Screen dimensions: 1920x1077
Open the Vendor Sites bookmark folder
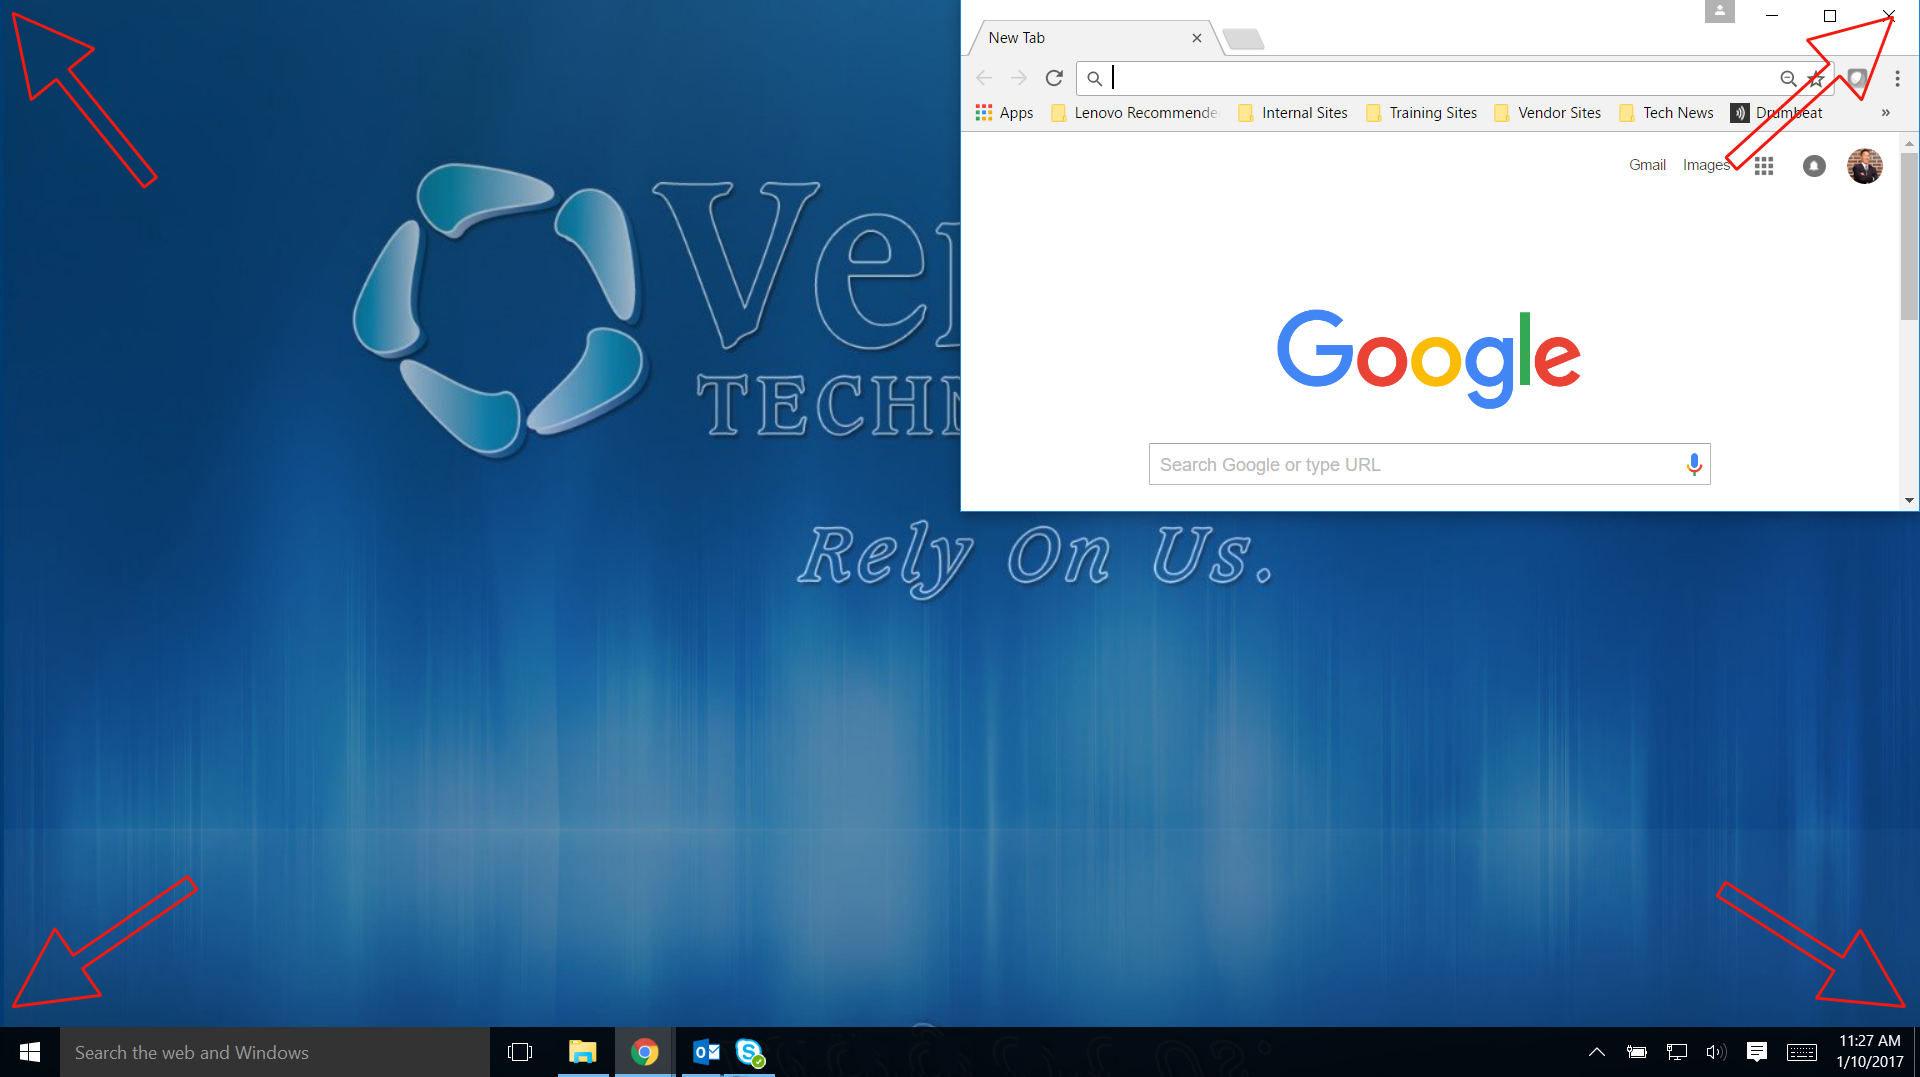pos(1547,113)
